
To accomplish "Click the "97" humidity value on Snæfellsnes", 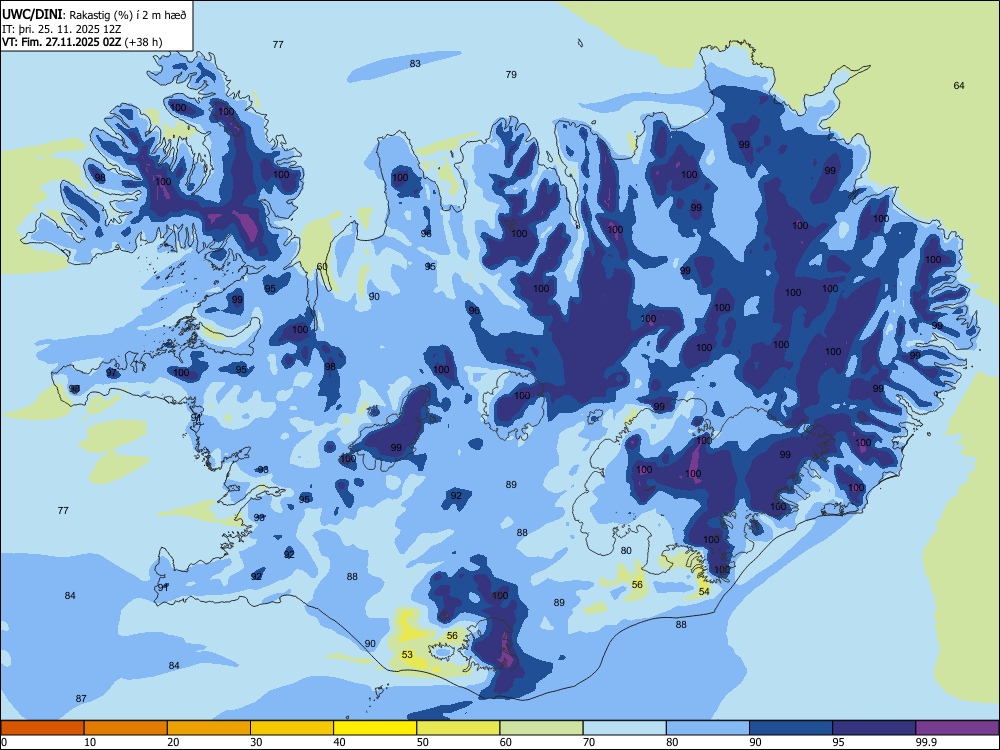I will 112,373.
